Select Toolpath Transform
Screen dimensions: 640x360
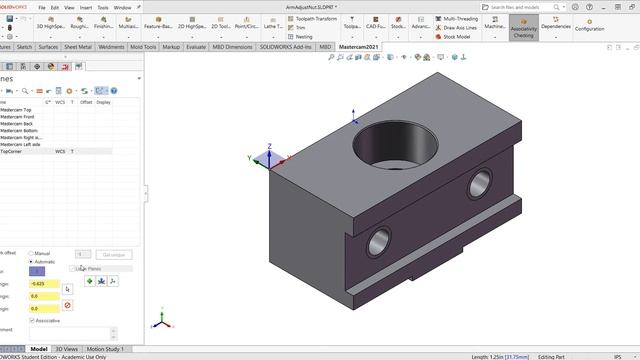(312, 19)
